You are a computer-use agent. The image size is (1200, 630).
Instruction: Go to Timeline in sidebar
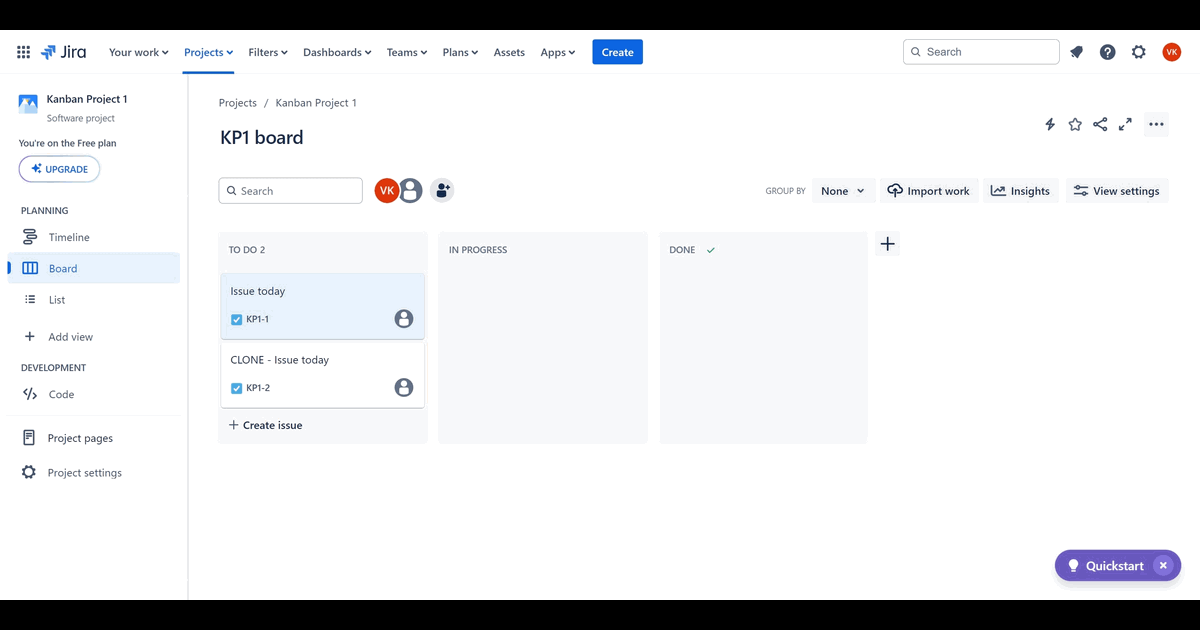pos(94,237)
